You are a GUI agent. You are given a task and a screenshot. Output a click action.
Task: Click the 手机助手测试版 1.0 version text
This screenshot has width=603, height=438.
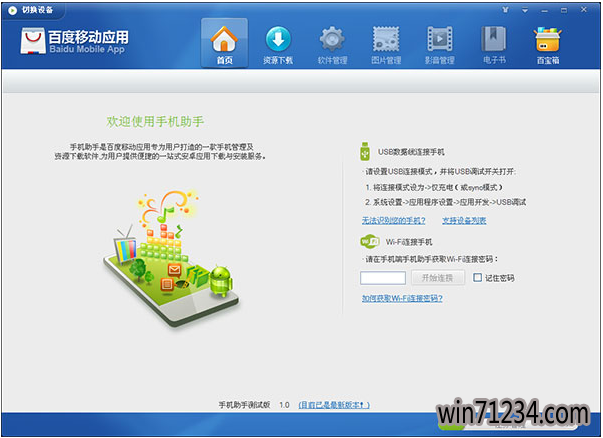(254, 405)
